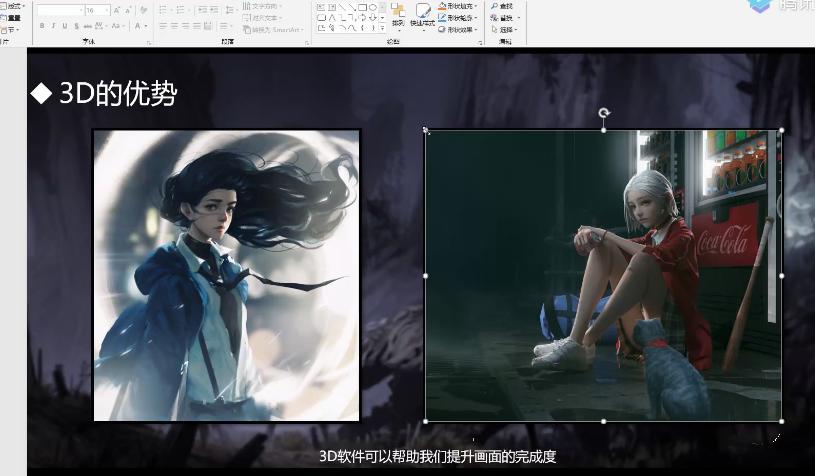Open the Select (选择) dropdown

505,30
